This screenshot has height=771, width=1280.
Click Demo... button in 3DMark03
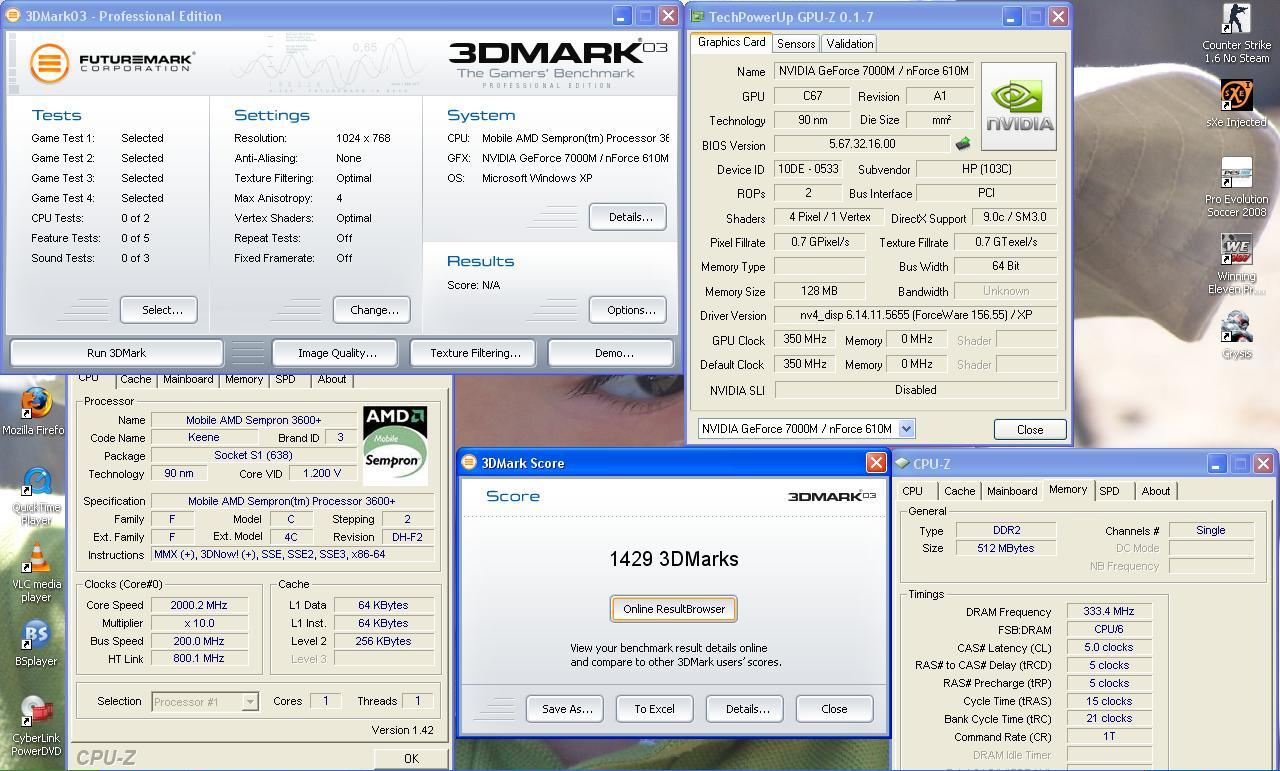611,353
